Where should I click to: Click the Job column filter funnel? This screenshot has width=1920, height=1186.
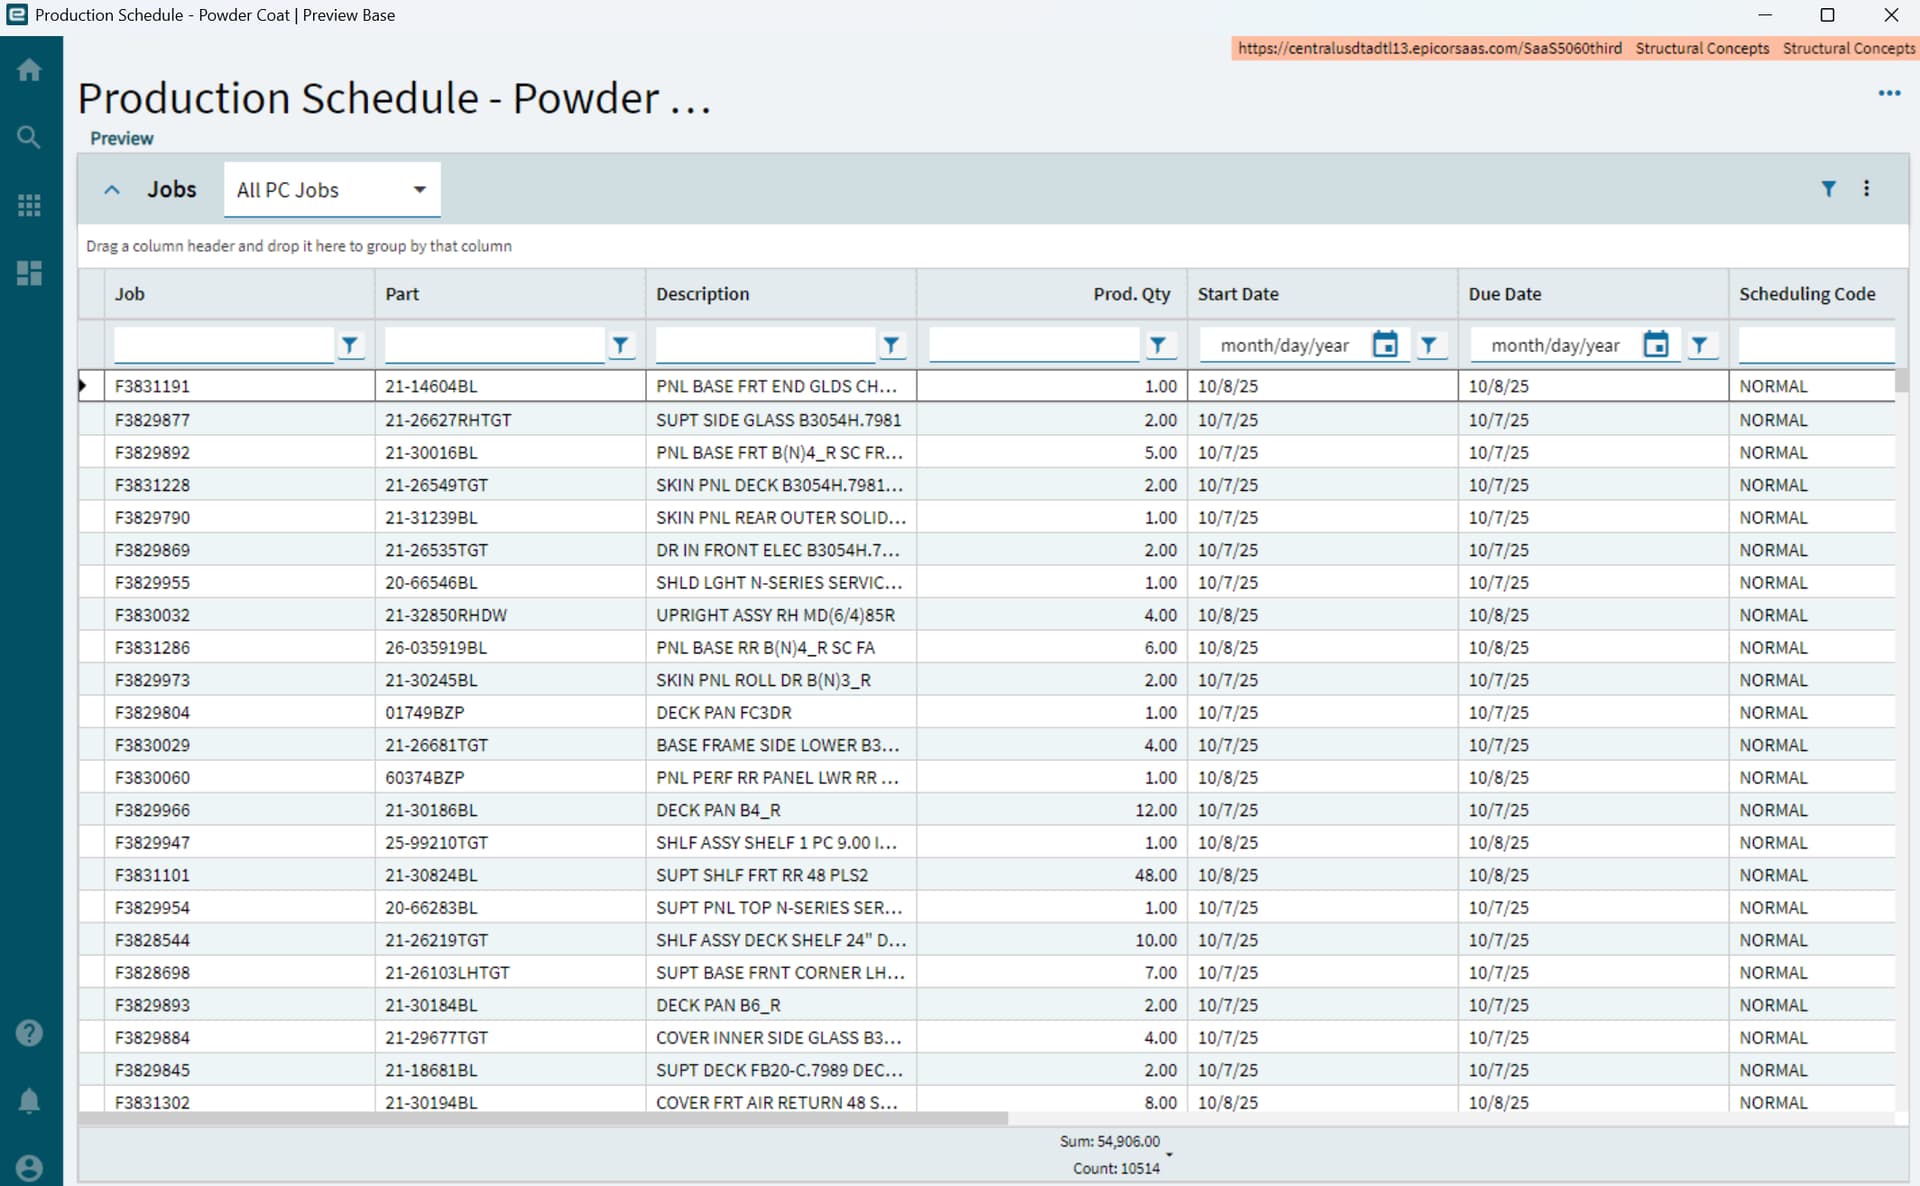(350, 345)
